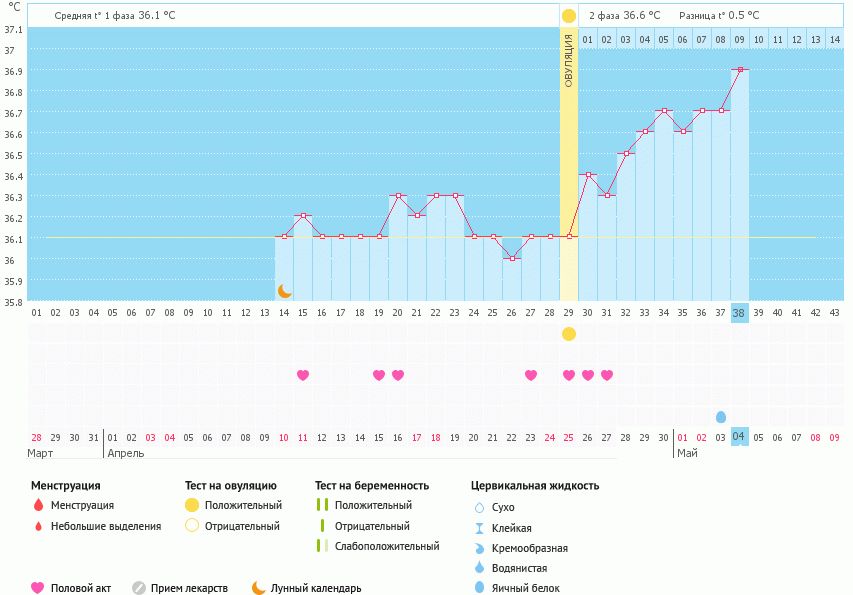The height and width of the screenshot is (595, 853).
Task: Click the Водянистая cervical fluid legend icon
Action: (x=479, y=568)
